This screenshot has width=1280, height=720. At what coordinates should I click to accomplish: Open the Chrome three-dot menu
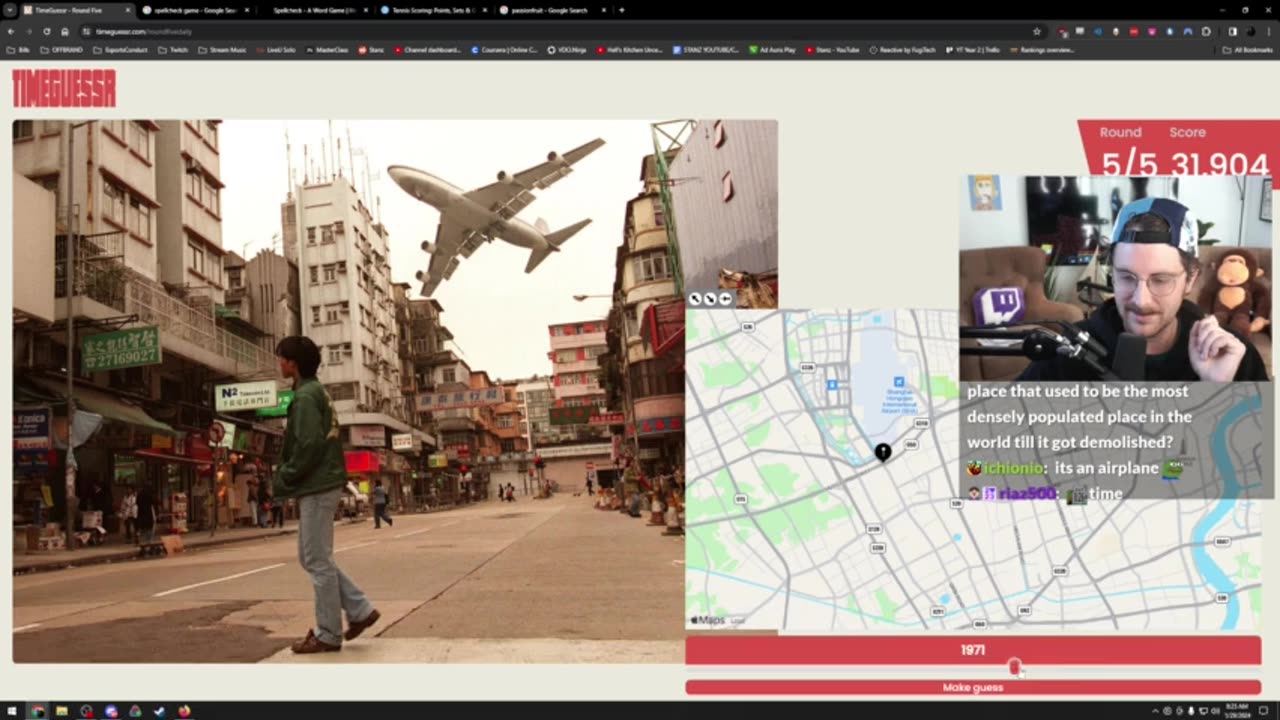[1268, 32]
